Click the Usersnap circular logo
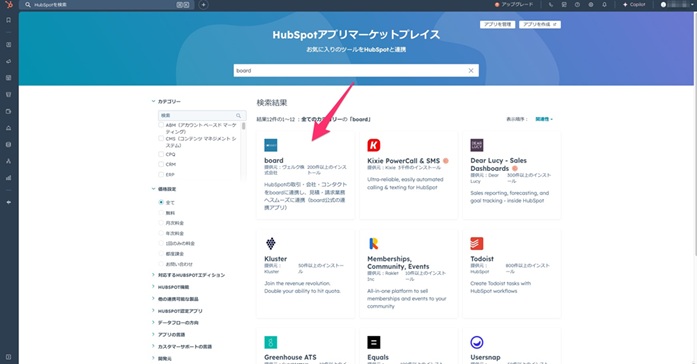The width and height of the screenshot is (697, 364). [477, 342]
